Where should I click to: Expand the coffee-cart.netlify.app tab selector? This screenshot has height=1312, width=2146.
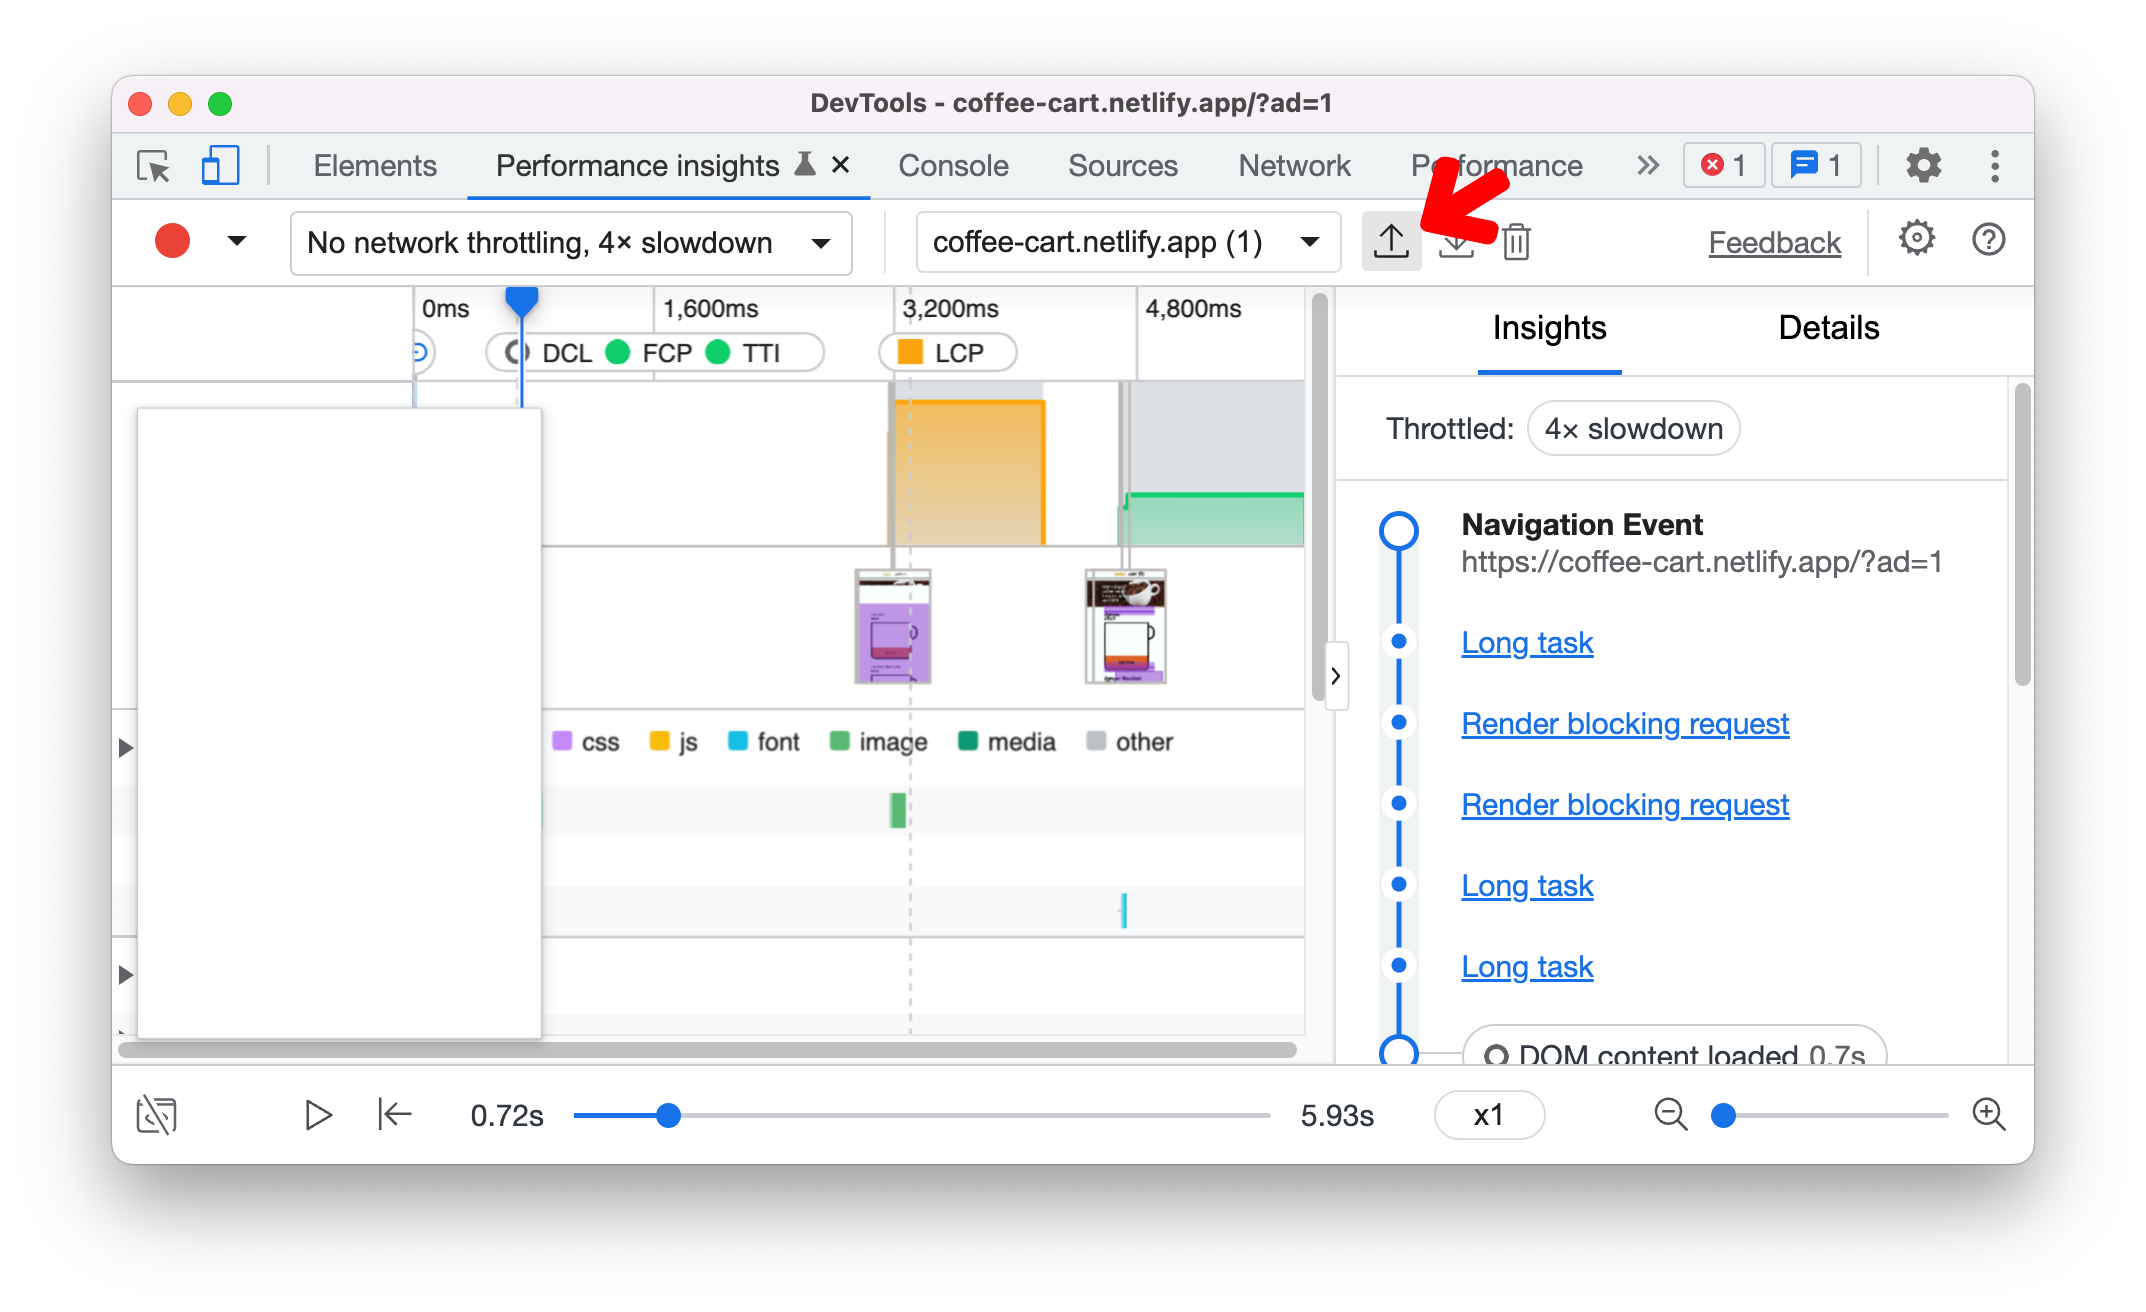[x=1311, y=241]
